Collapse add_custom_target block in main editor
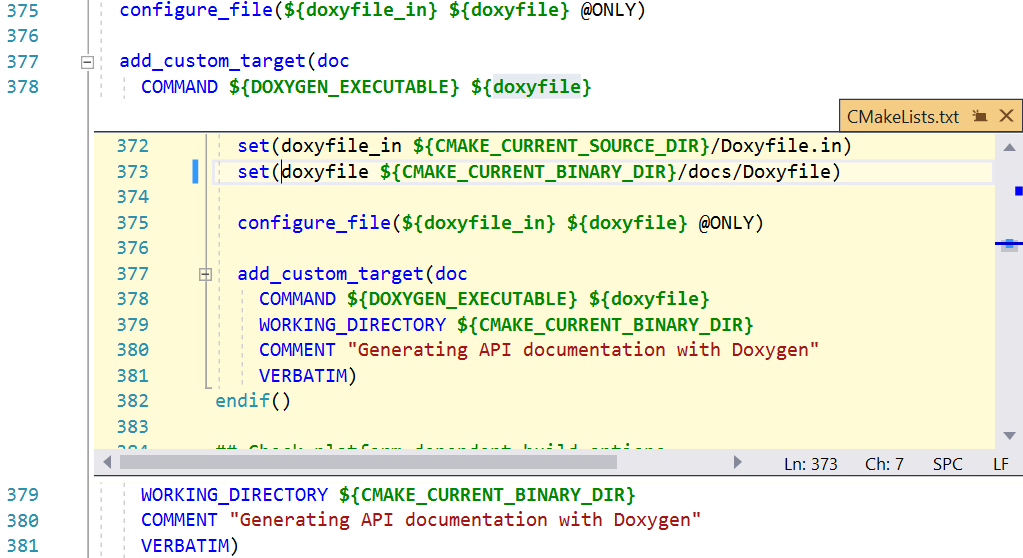This screenshot has height=558, width=1023. click(87, 63)
